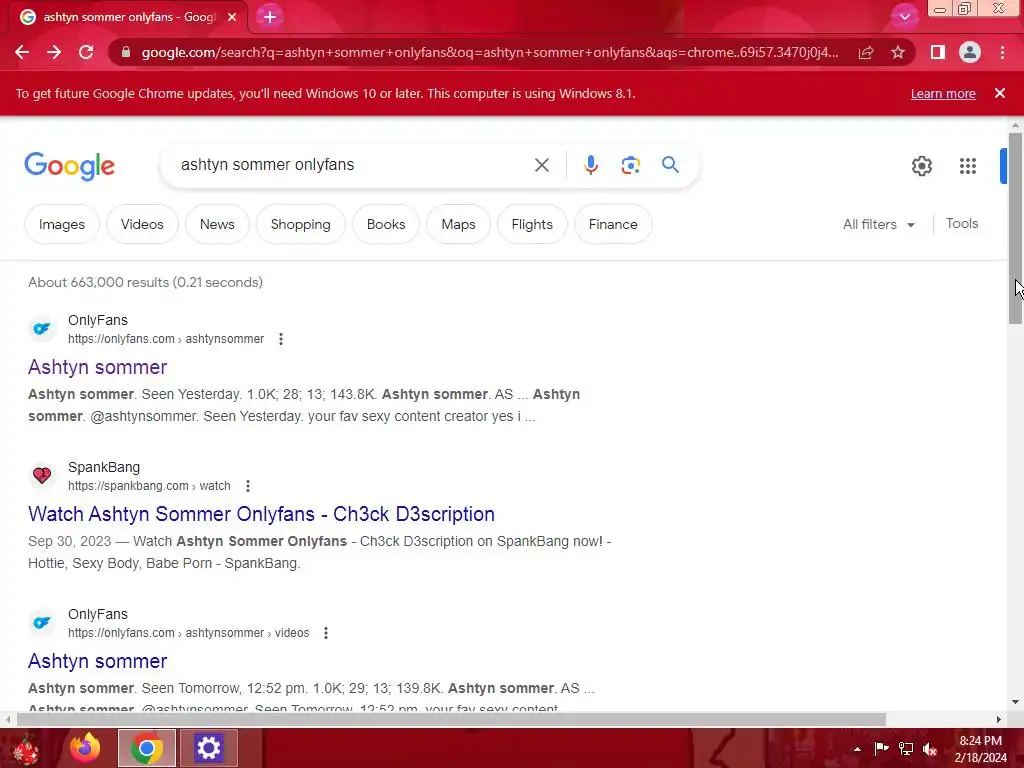Open the Action Center flag icon in tray
Viewport: 1024px width, 768px height.
click(x=881, y=748)
